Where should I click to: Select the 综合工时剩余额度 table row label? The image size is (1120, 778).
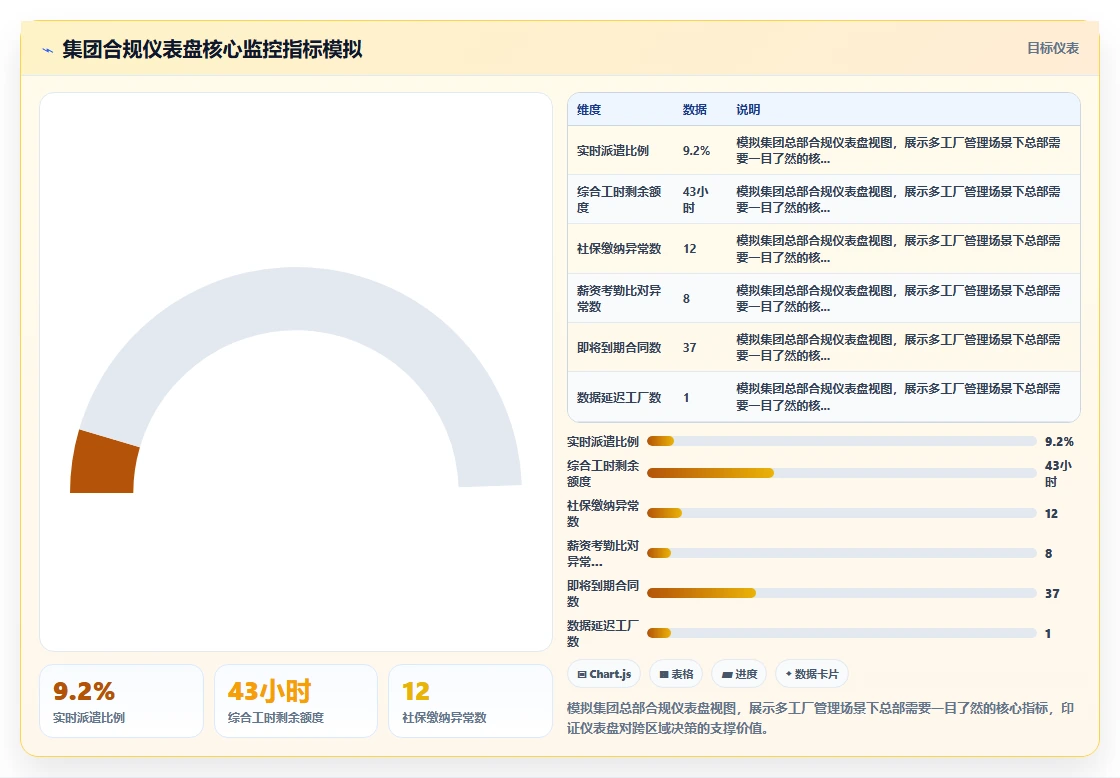[619, 199]
